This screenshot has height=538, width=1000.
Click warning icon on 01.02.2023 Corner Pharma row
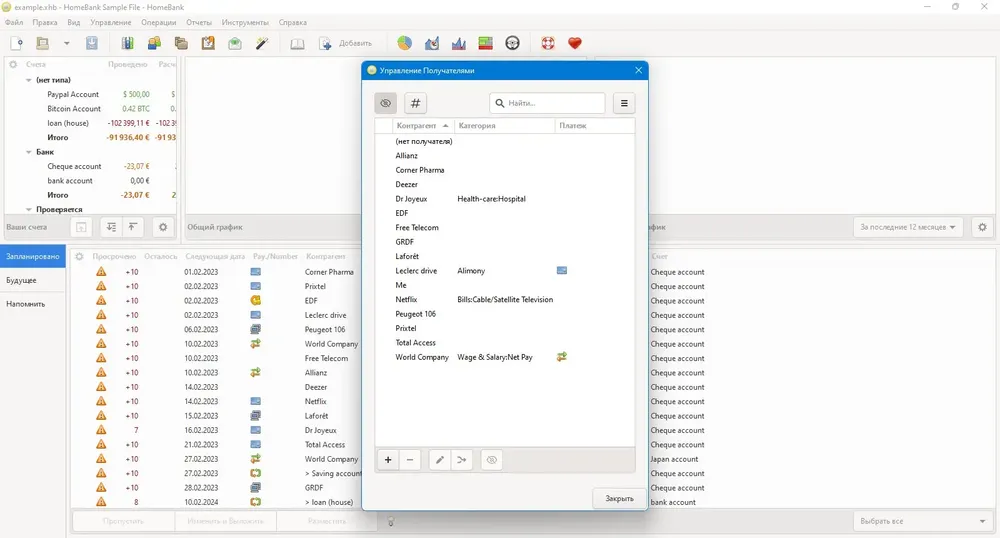tap(101, 272)
